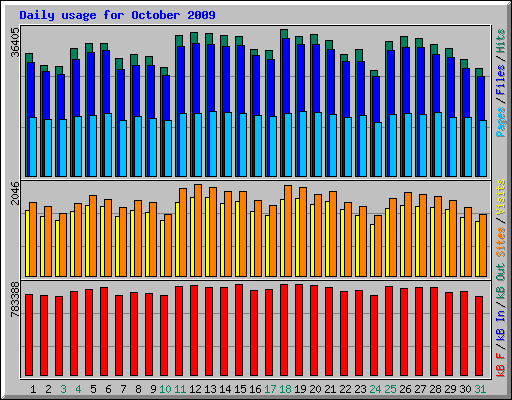The image size is (512, 400).
Task: Click the Visits legend label
Action: pos(501,197)
